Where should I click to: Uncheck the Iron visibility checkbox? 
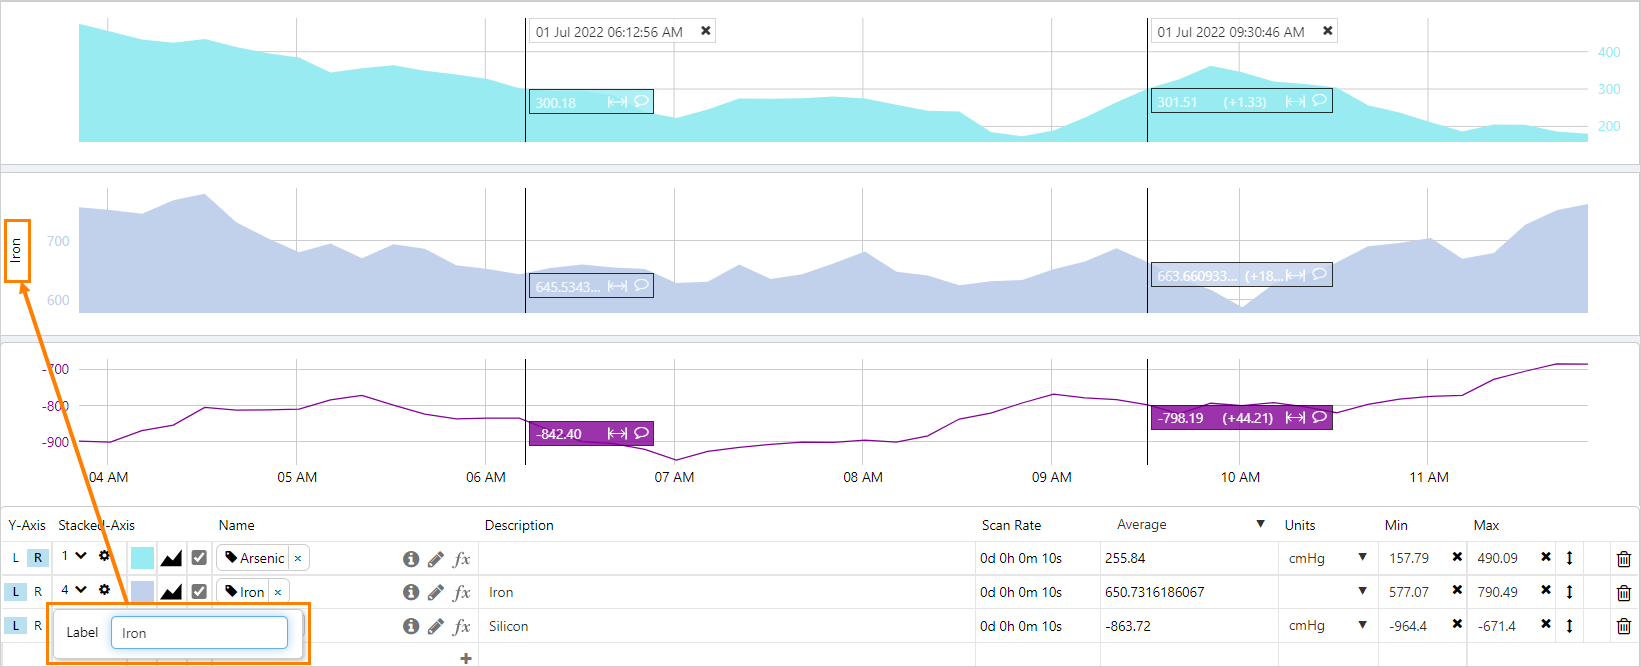tap(199, 592)
